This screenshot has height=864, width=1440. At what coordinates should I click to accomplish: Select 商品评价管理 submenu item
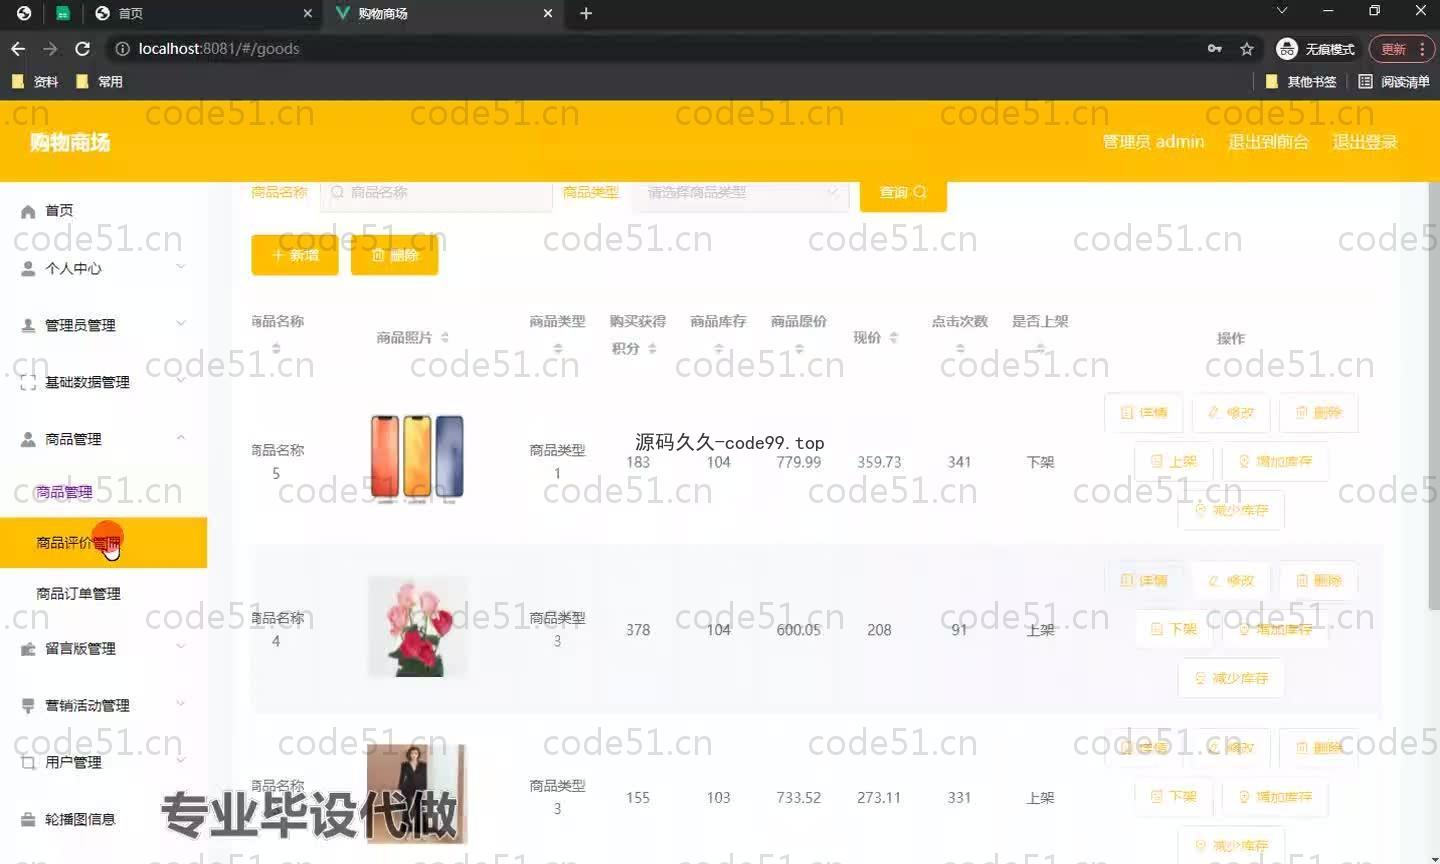[x=103, y=543]
